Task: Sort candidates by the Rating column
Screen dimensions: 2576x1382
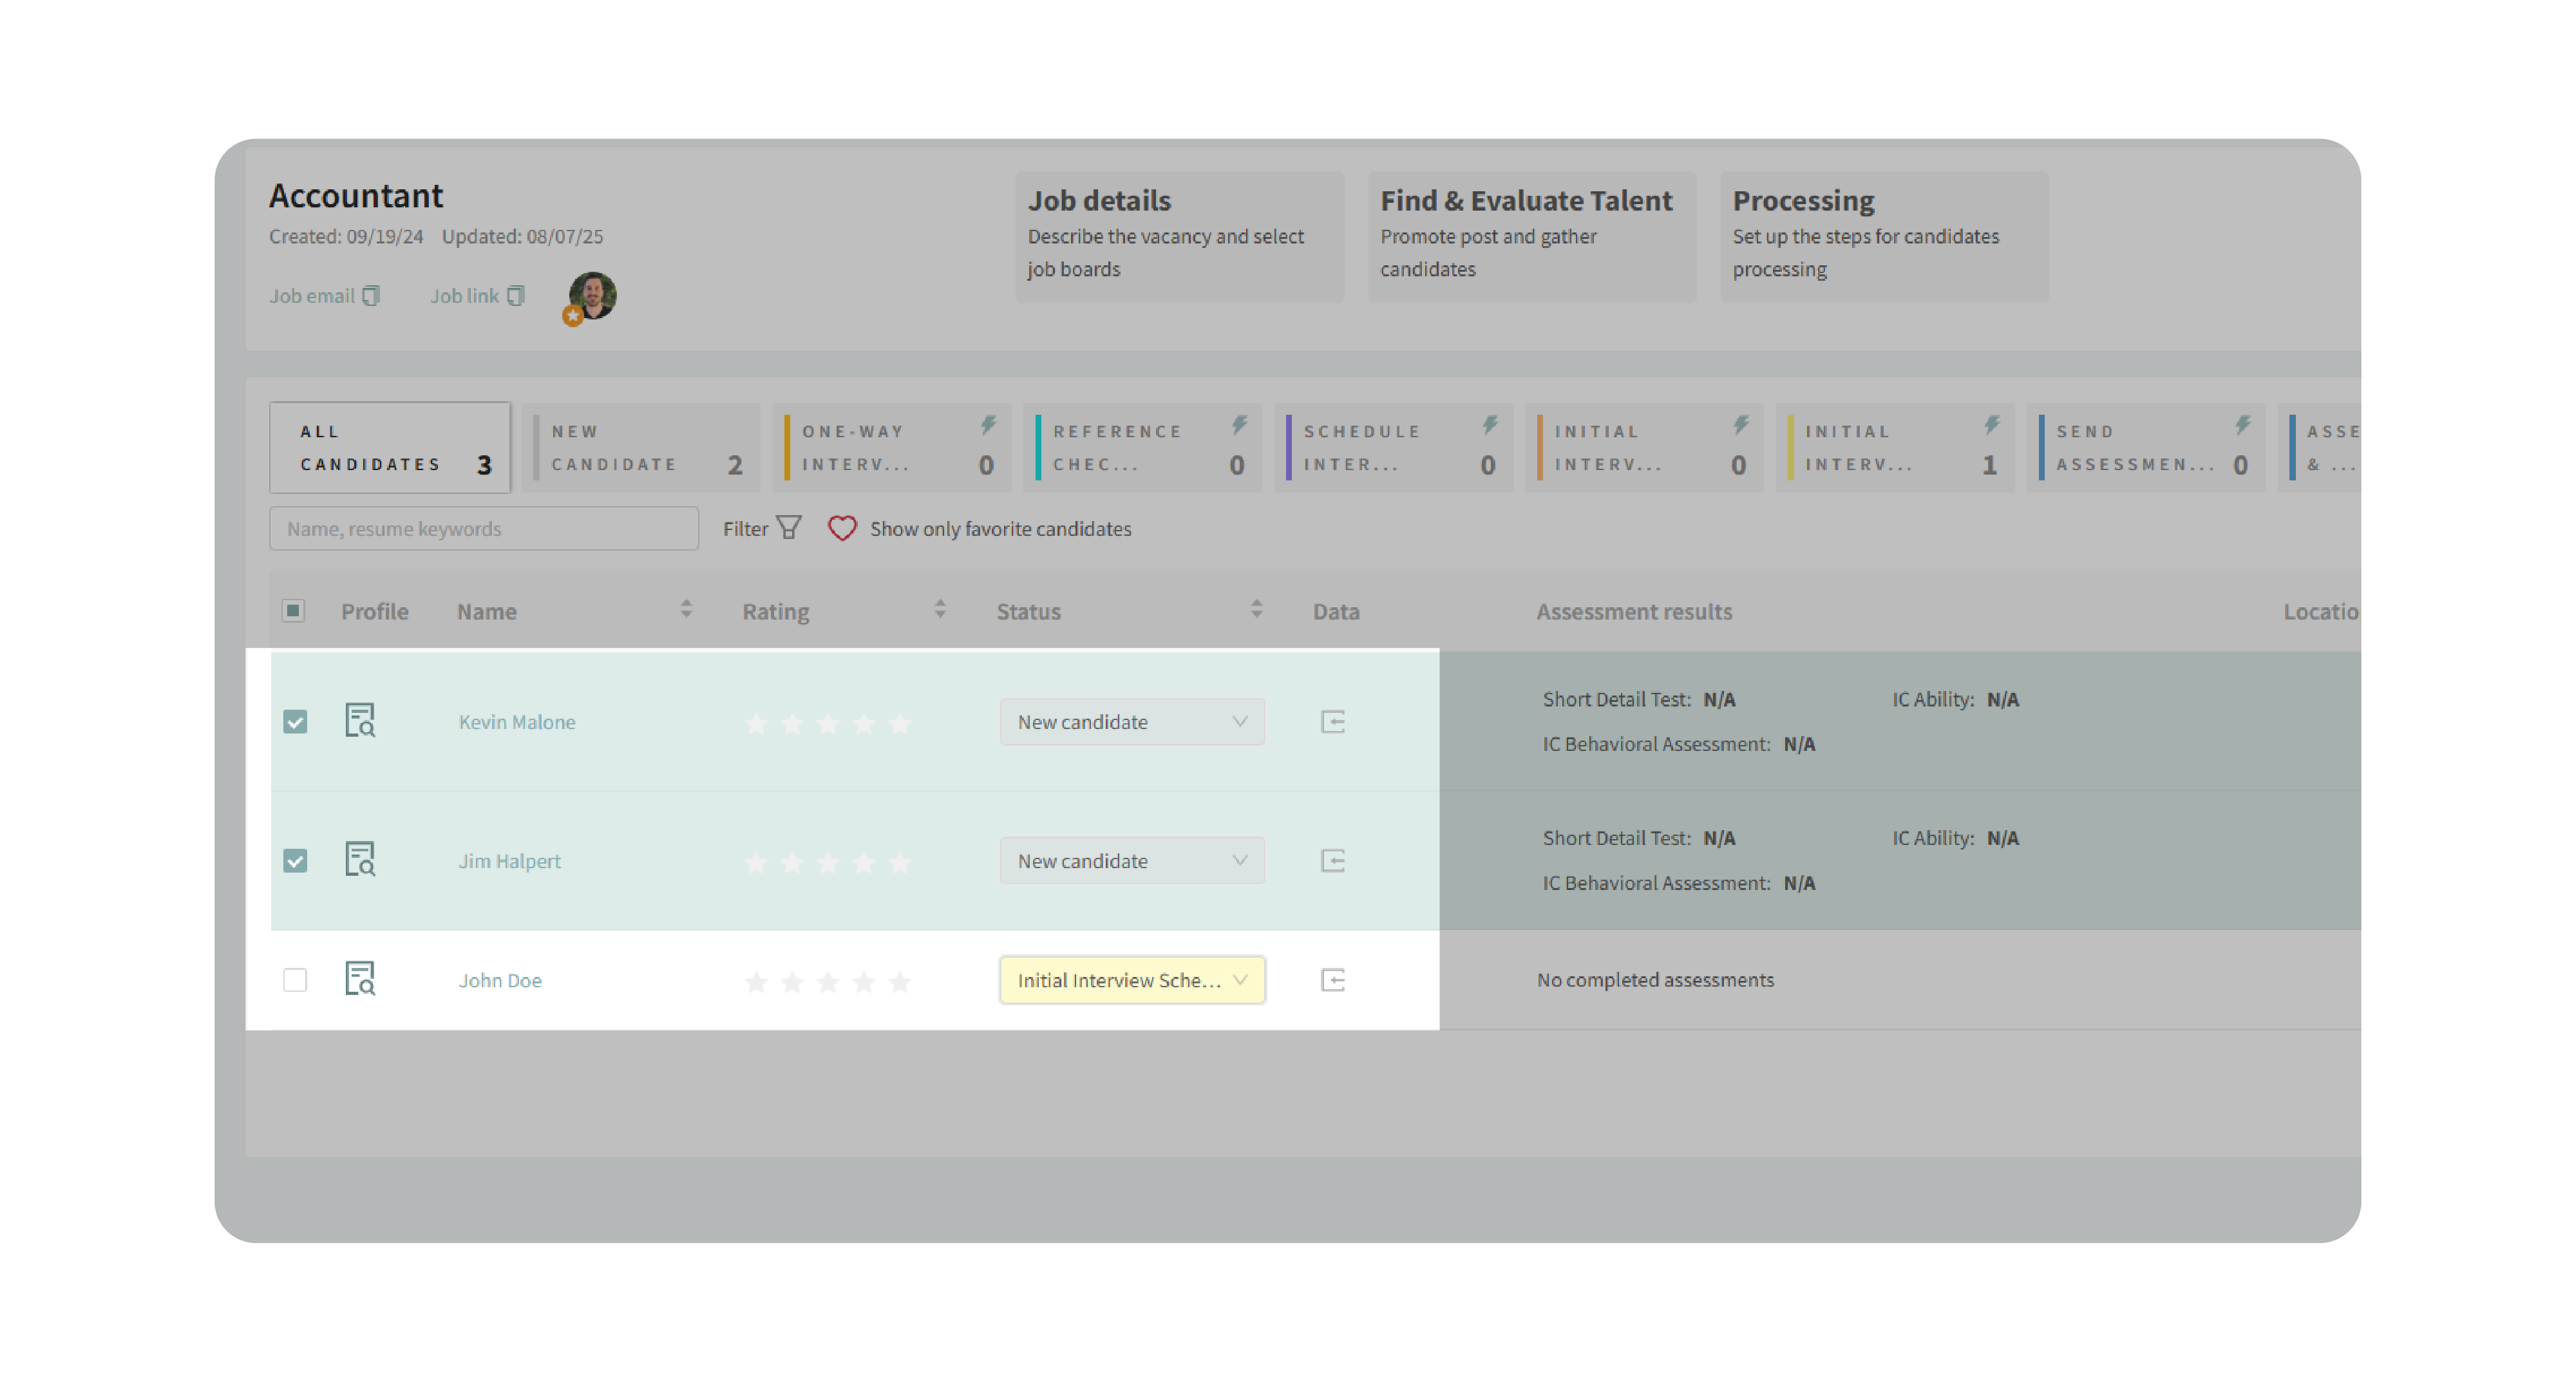Action: 939,610
